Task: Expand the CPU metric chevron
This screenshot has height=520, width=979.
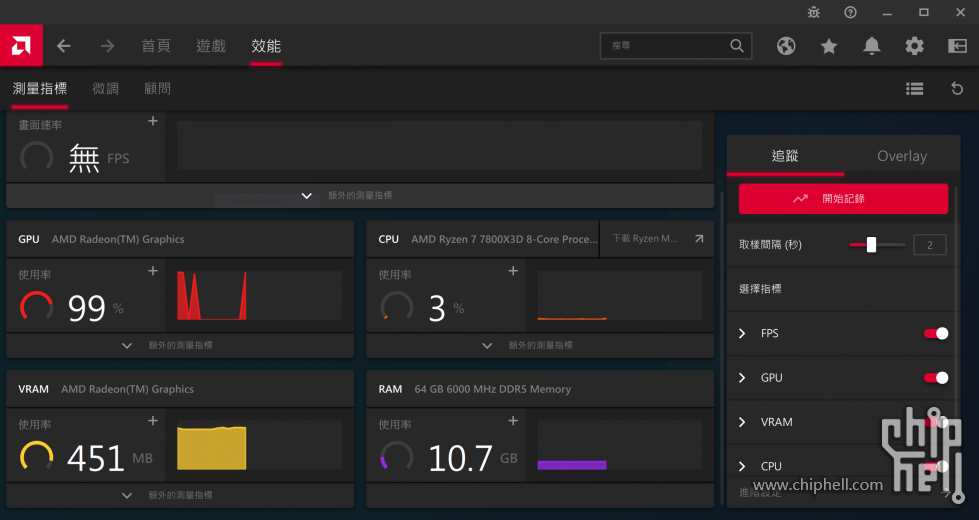Action: click(x=742, y=466)
